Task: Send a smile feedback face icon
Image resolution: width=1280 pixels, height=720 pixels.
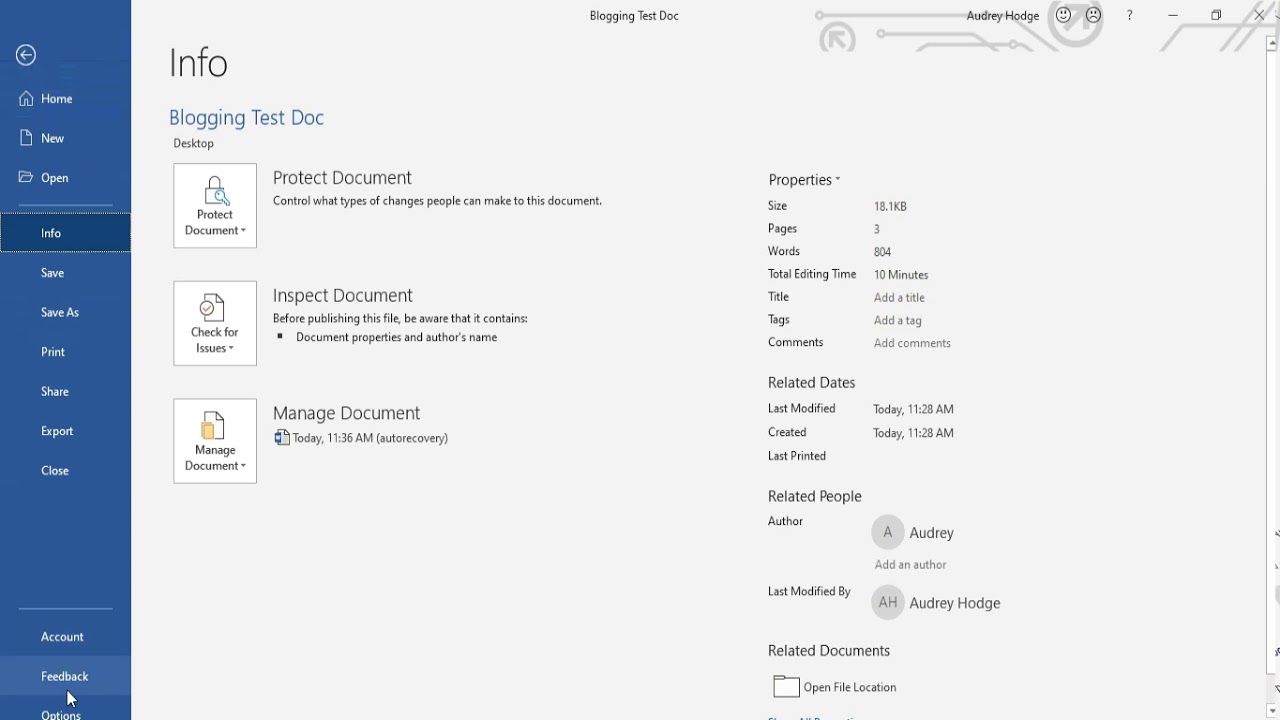Action: pos(1064,15)
